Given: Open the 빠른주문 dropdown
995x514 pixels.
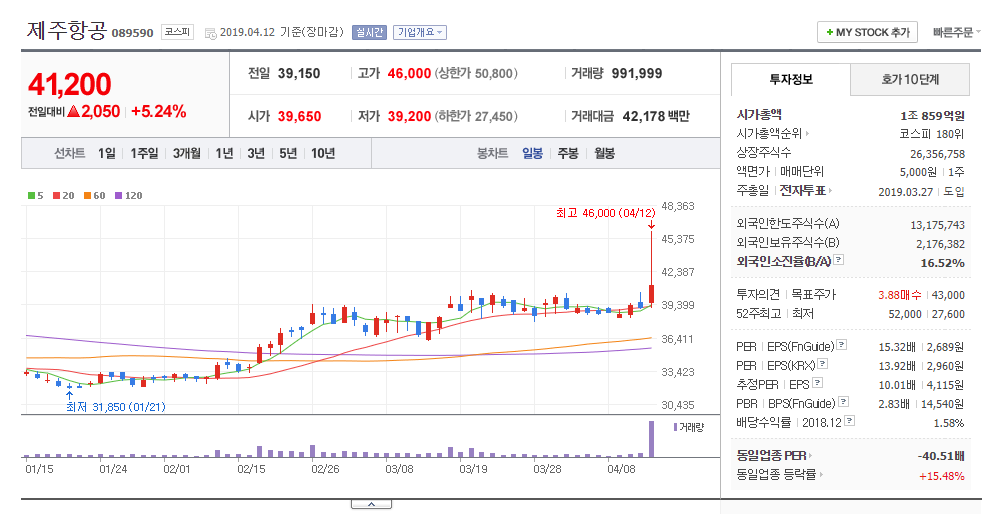Looking at the screenshot, I should (956, 32).
